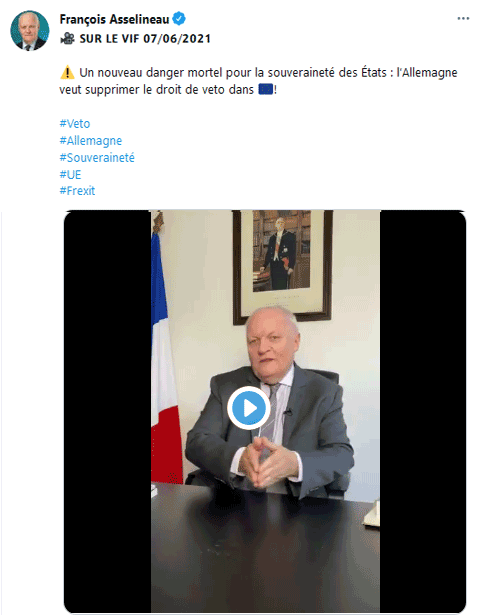Play the video with the blue button
The image size is (477, 615).
(249, 408)
